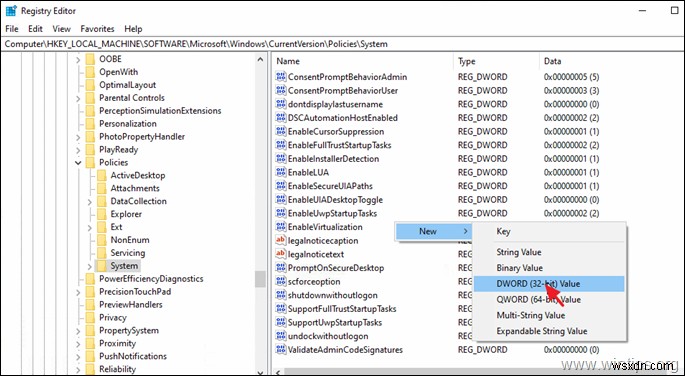Expand the System subkey
Screen dimensions: 685x376
coord(90,266)
